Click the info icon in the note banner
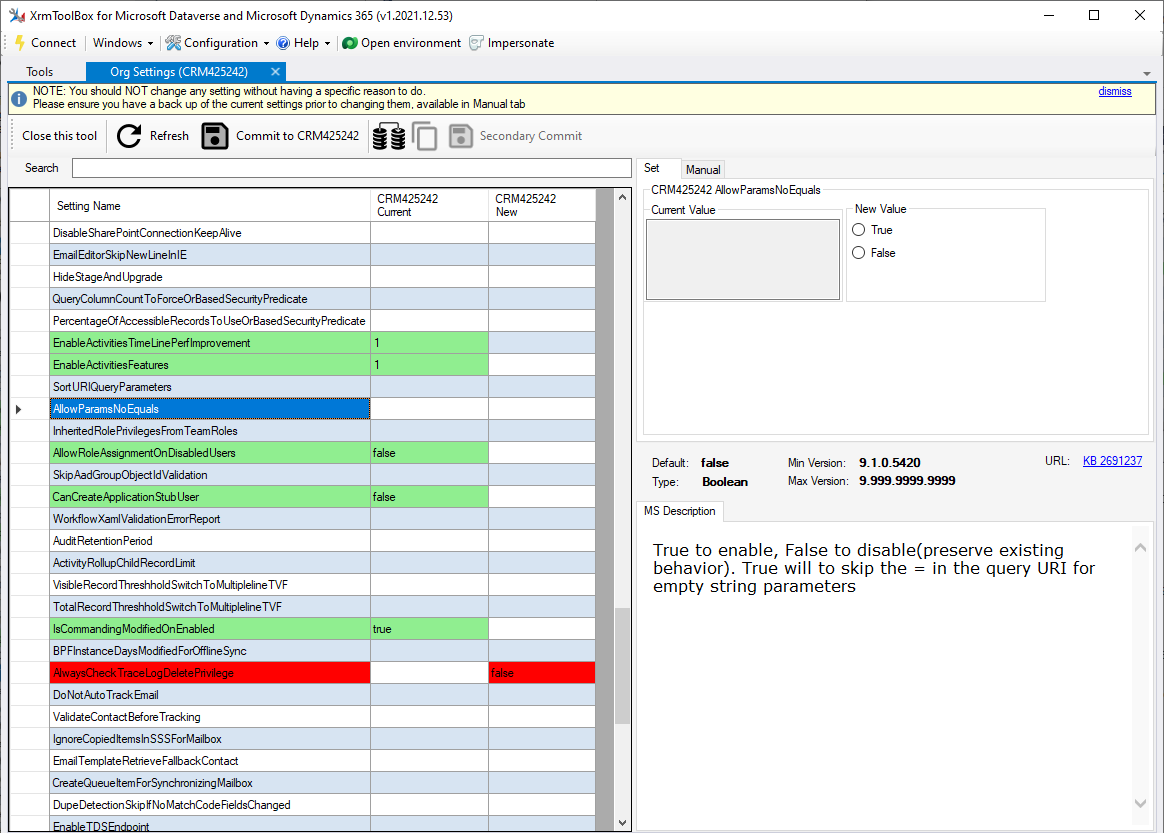 [19, 98]
